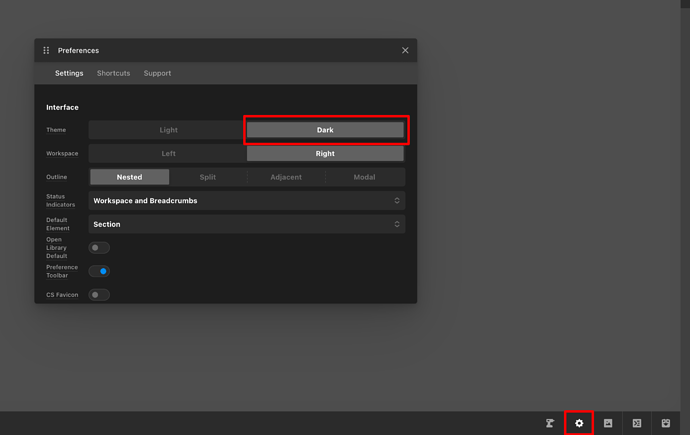Toggle Open Library Default switch
This screenshot has width=690, height=435.
tap(99, 247)
